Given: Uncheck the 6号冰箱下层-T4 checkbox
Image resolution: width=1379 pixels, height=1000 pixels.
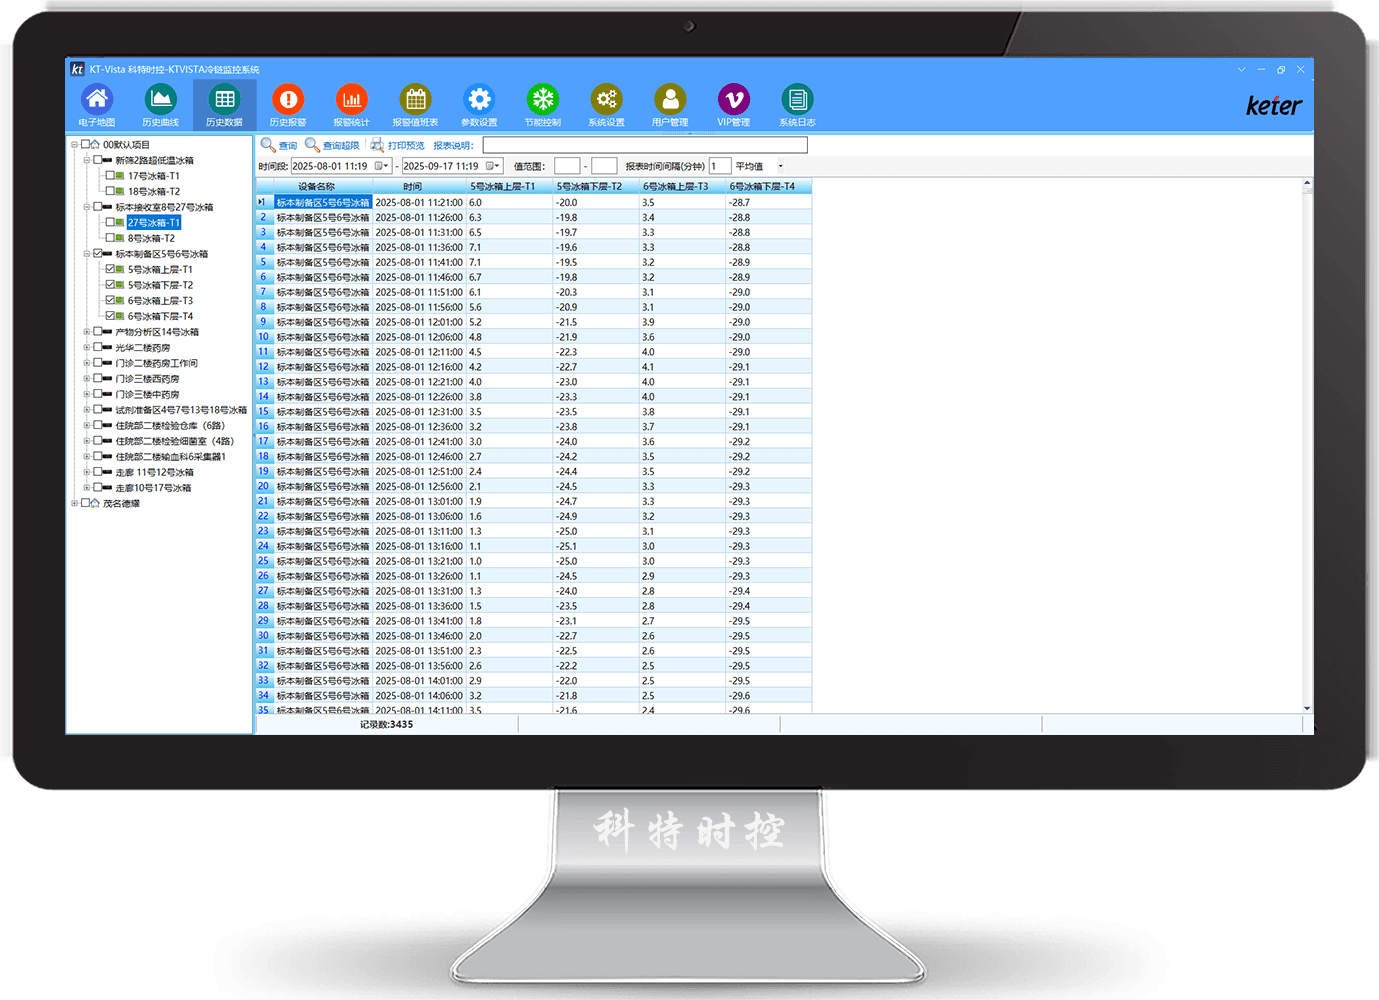Looking at the screenshot, I should click(x=110, y=316).
